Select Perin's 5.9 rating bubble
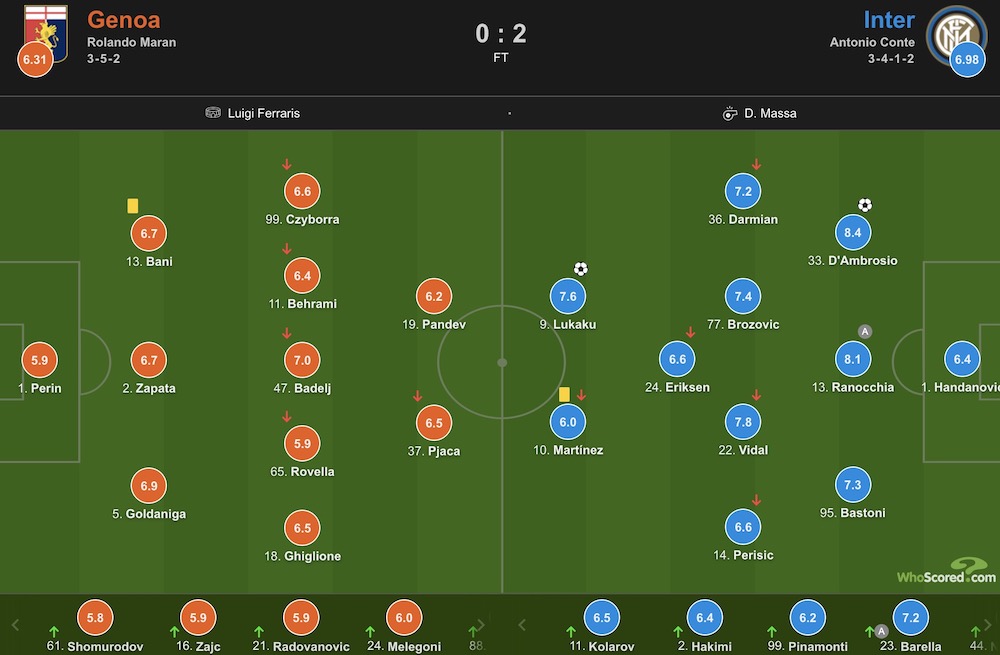1000x655 pixels. point(40,360)
